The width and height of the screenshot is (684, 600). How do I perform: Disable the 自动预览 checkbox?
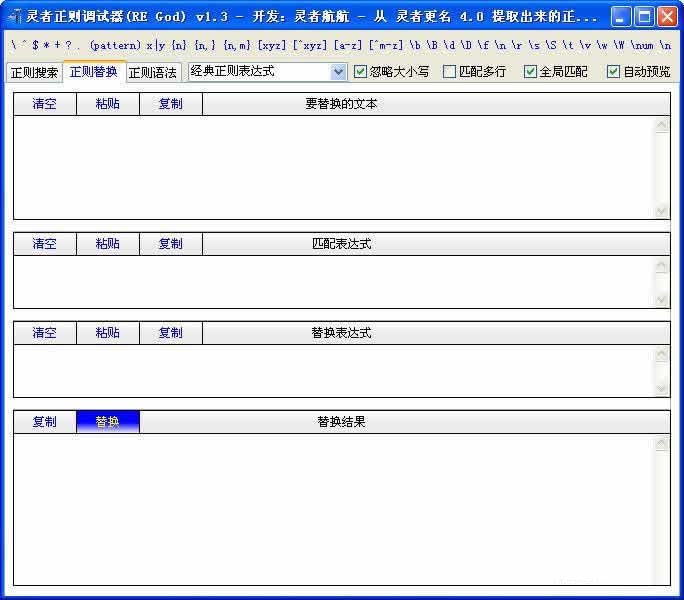tap(613, 72)
